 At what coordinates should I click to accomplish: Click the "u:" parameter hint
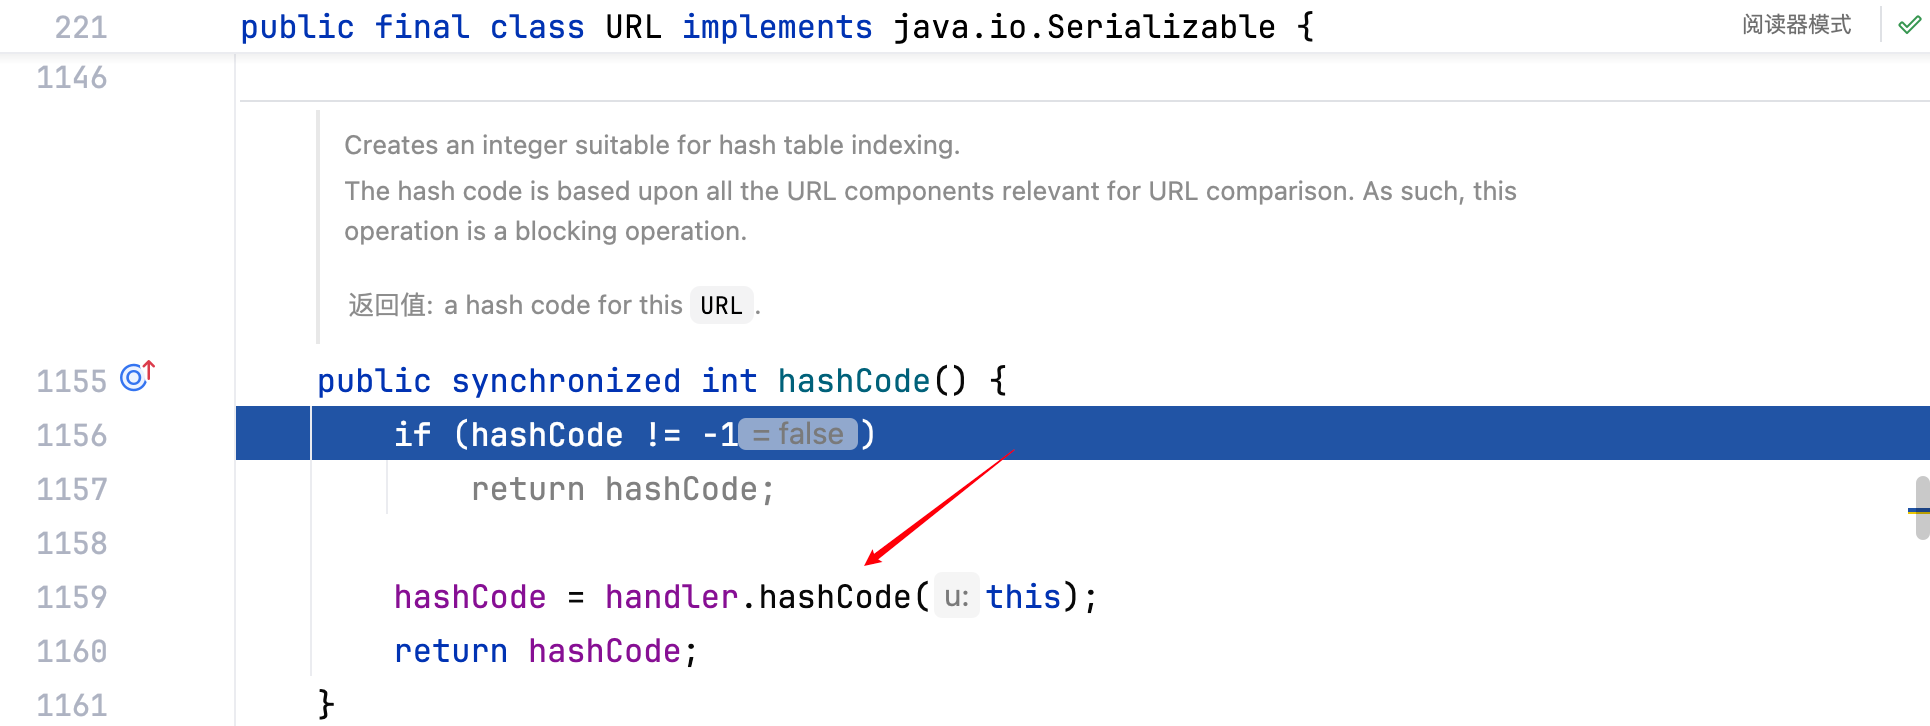point(956,597)
